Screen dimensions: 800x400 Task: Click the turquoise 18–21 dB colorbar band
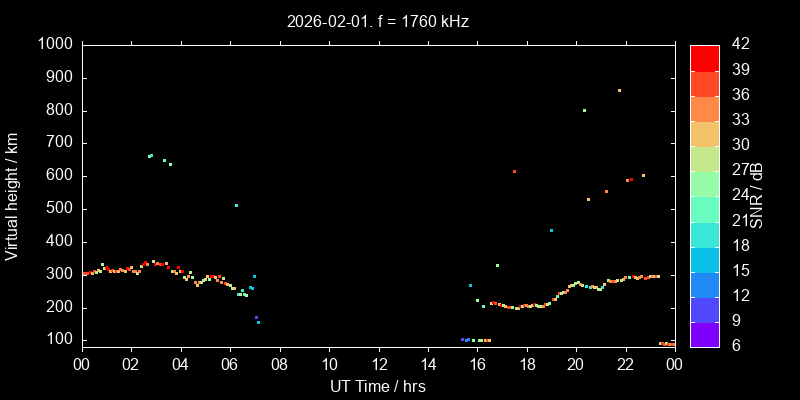[x=705, y=233]
